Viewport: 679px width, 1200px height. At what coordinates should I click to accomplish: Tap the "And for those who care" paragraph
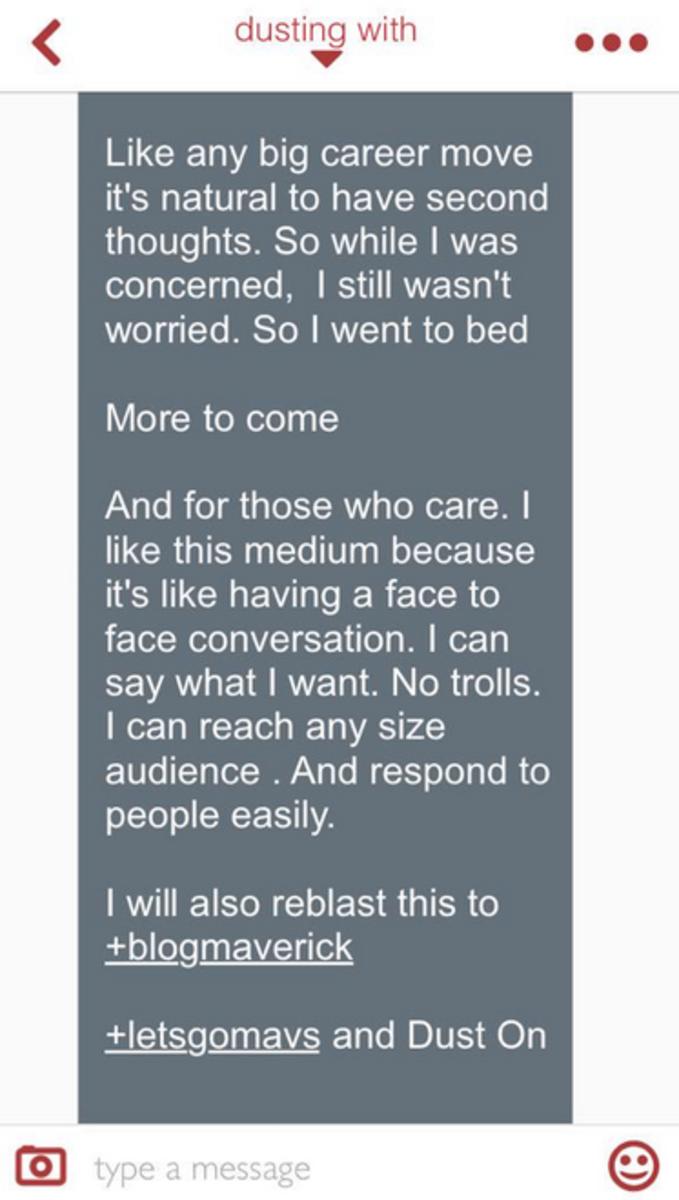[x=315, y=506]
